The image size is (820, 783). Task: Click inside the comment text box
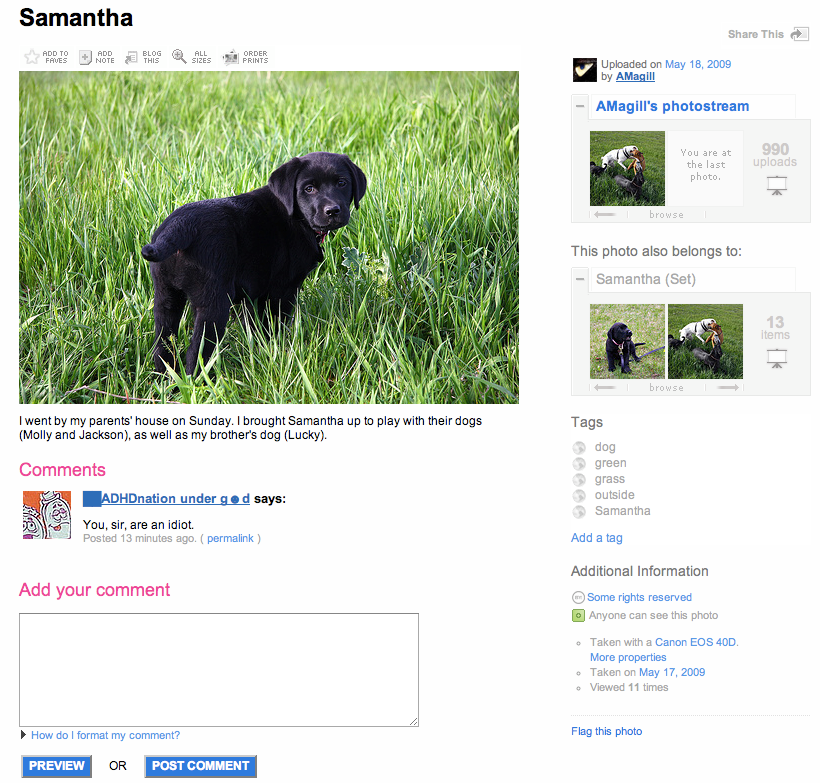(x=219, y=669)
